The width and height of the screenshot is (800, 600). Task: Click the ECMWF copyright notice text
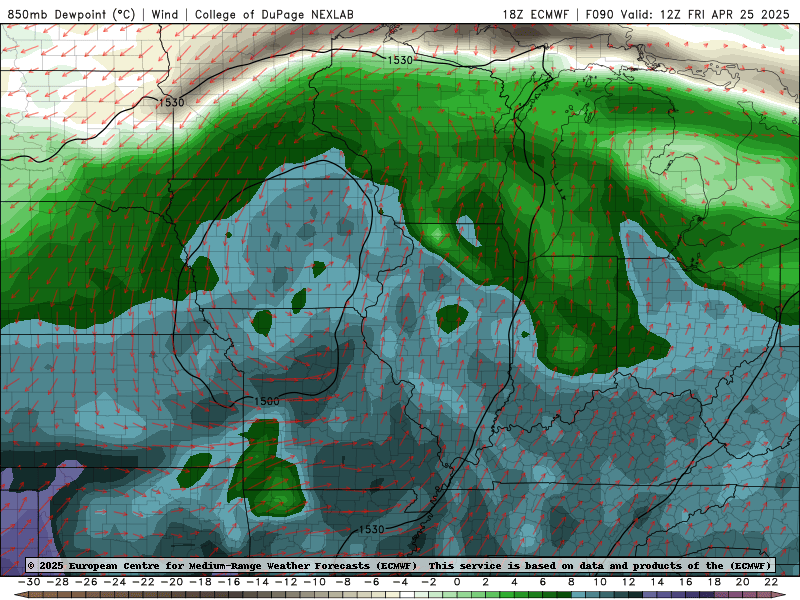399,565
